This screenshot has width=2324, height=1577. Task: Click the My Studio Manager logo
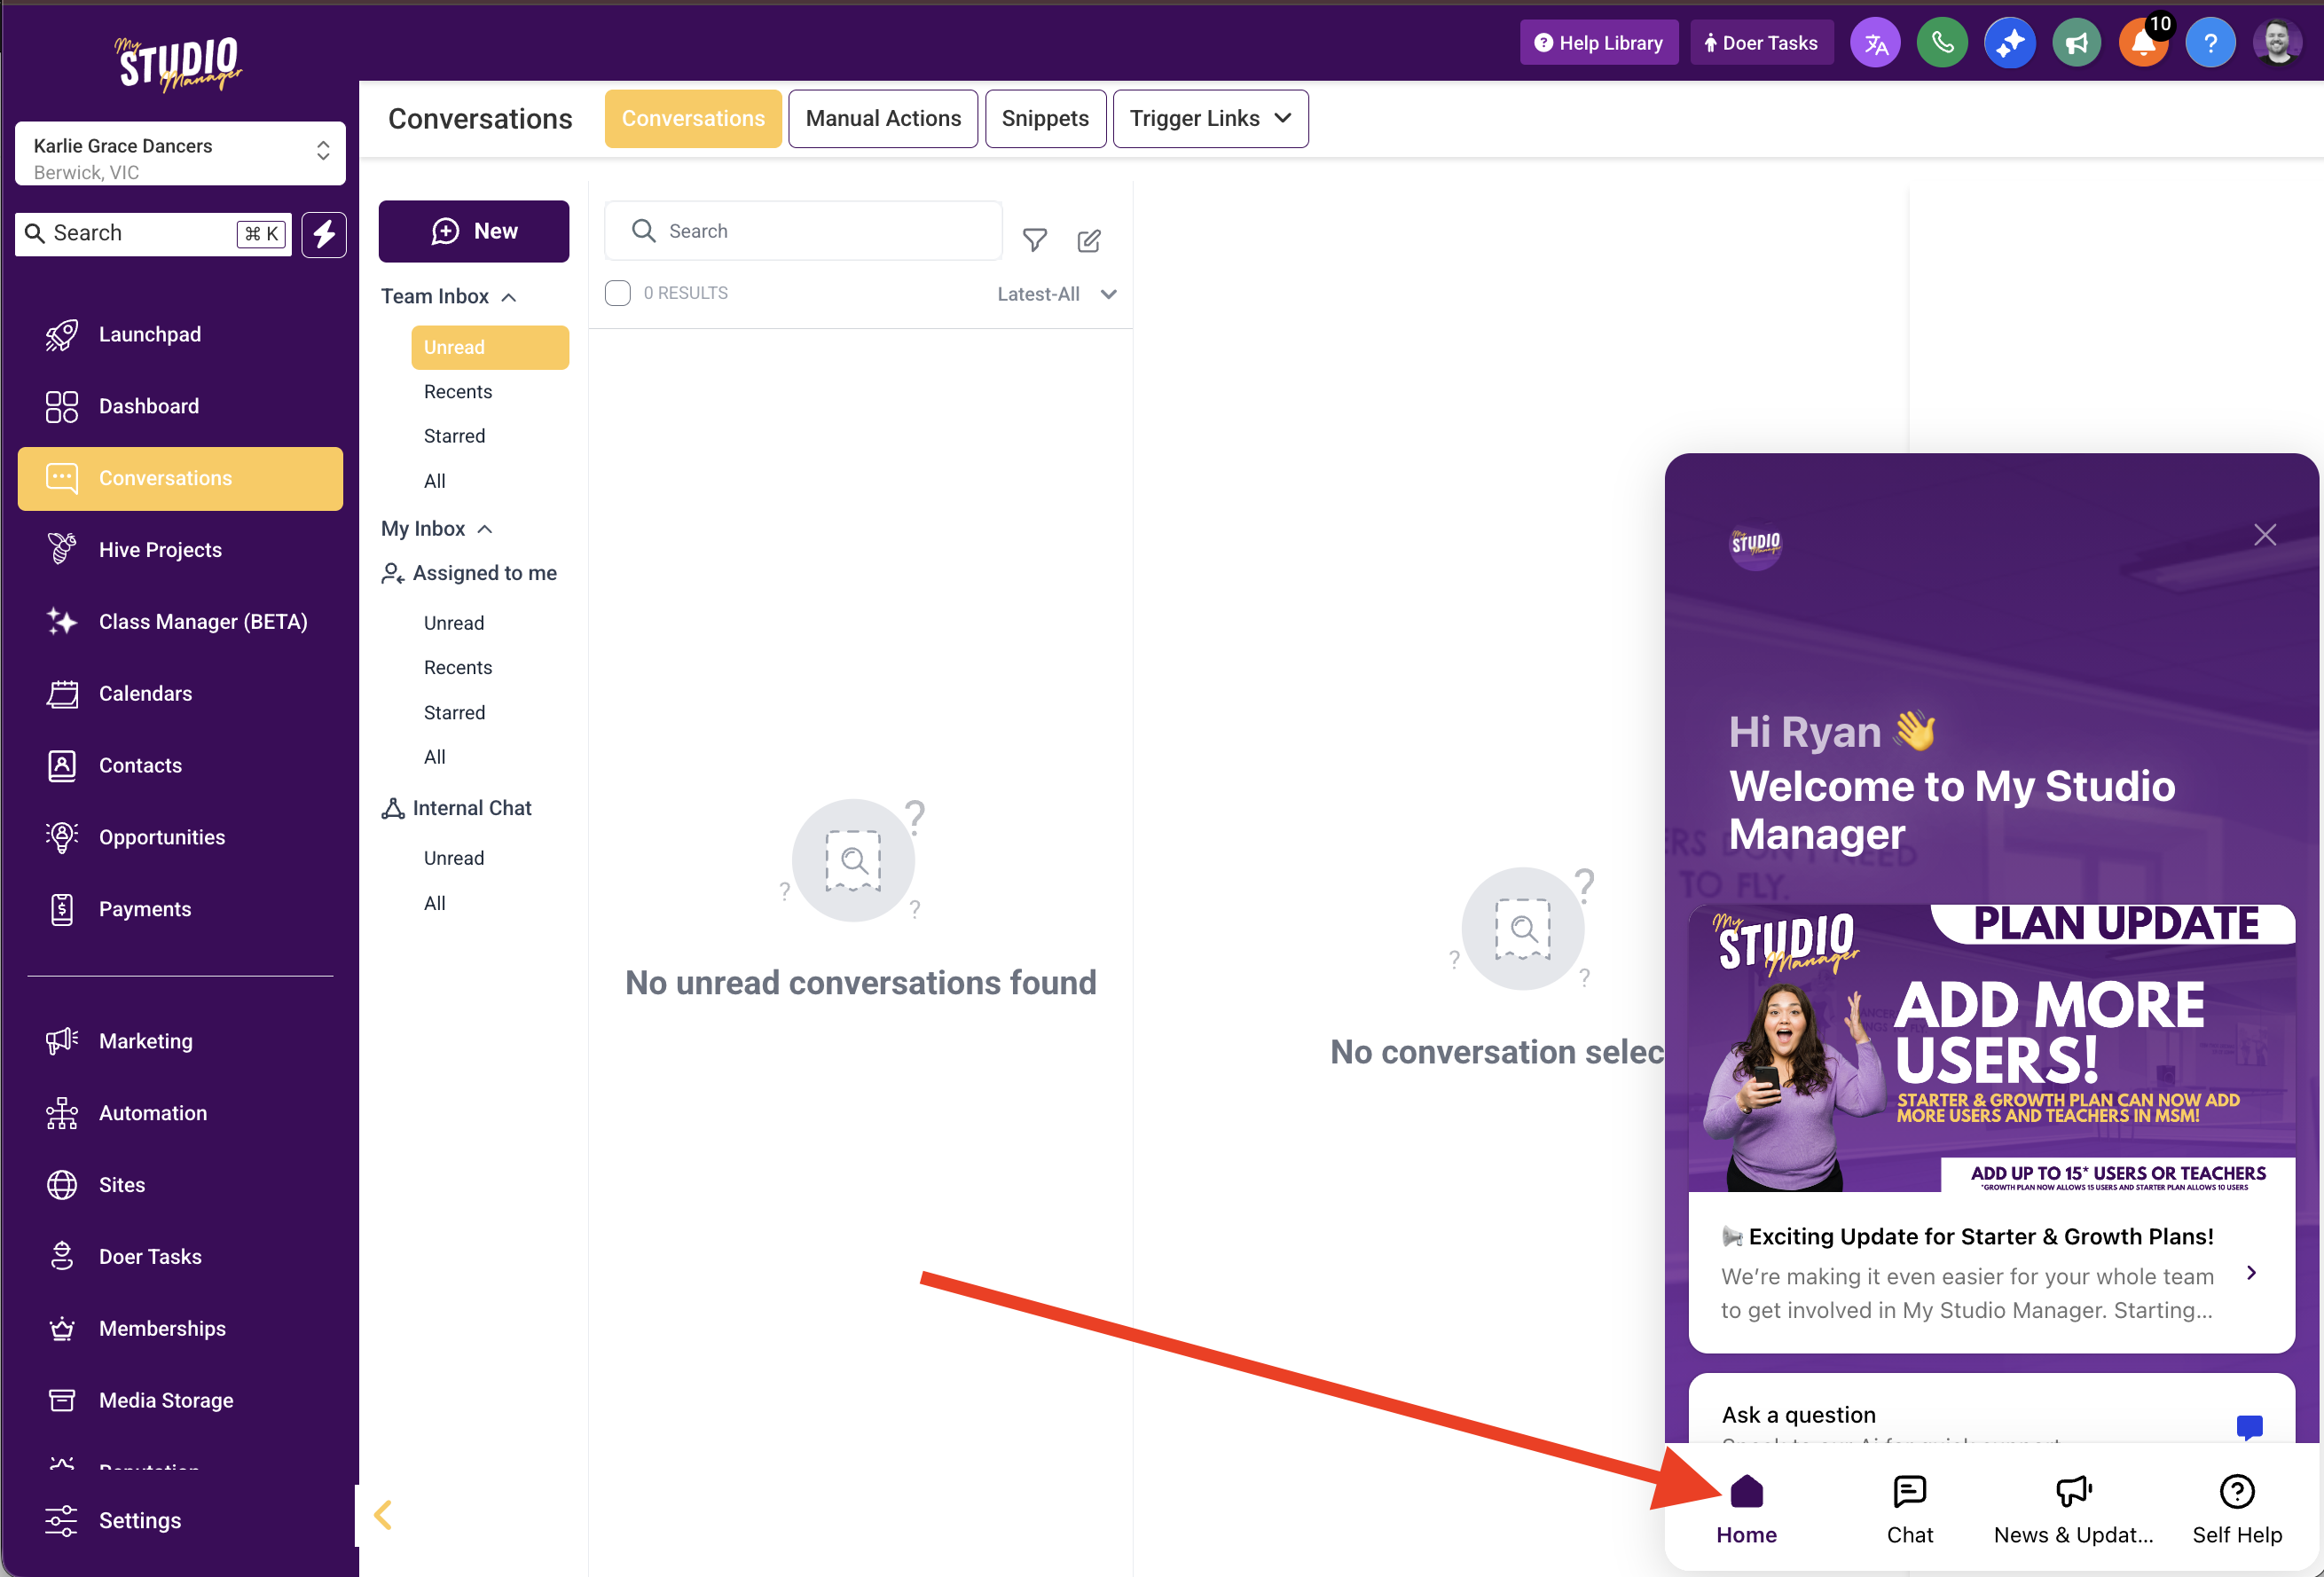click(x=180, y=63)
